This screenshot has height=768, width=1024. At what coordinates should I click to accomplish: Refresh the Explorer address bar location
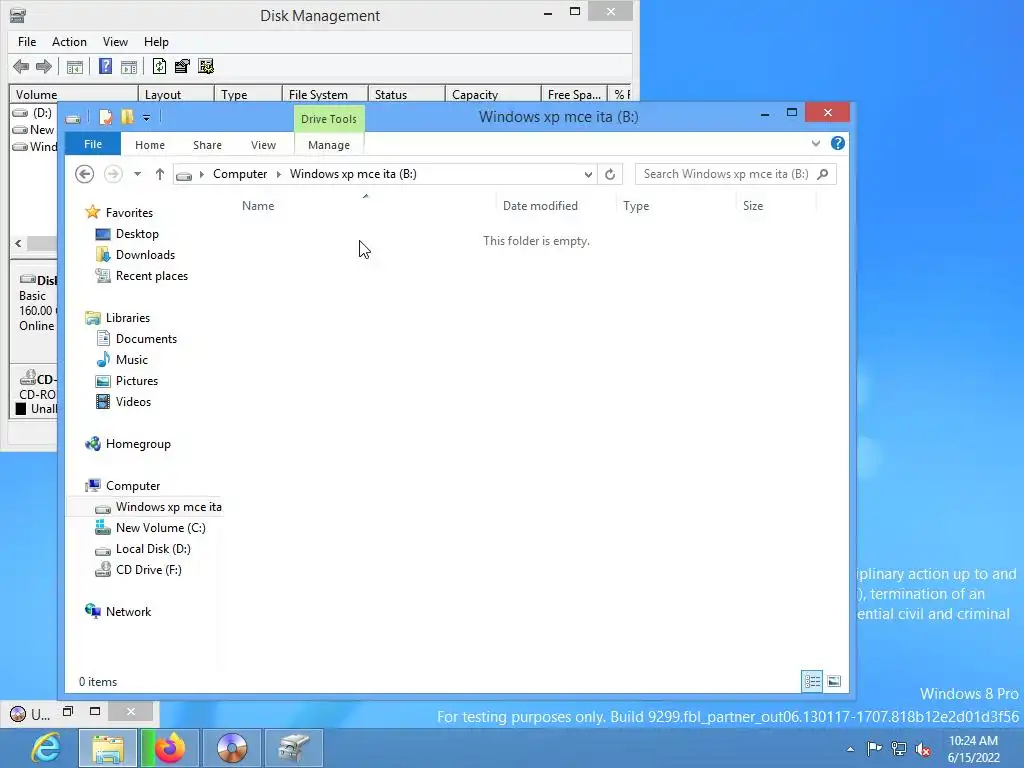point(609,174)
